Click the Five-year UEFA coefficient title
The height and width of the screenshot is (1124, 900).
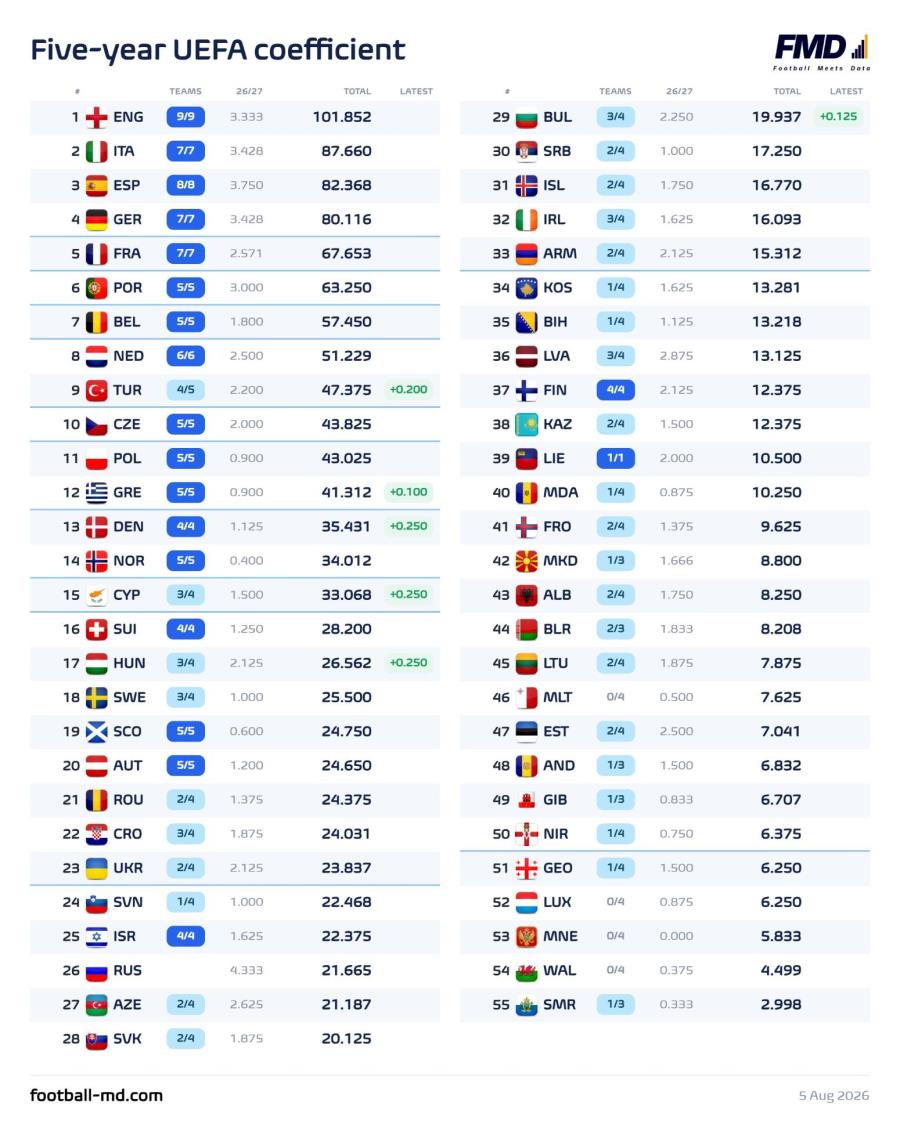coord(218,50)
